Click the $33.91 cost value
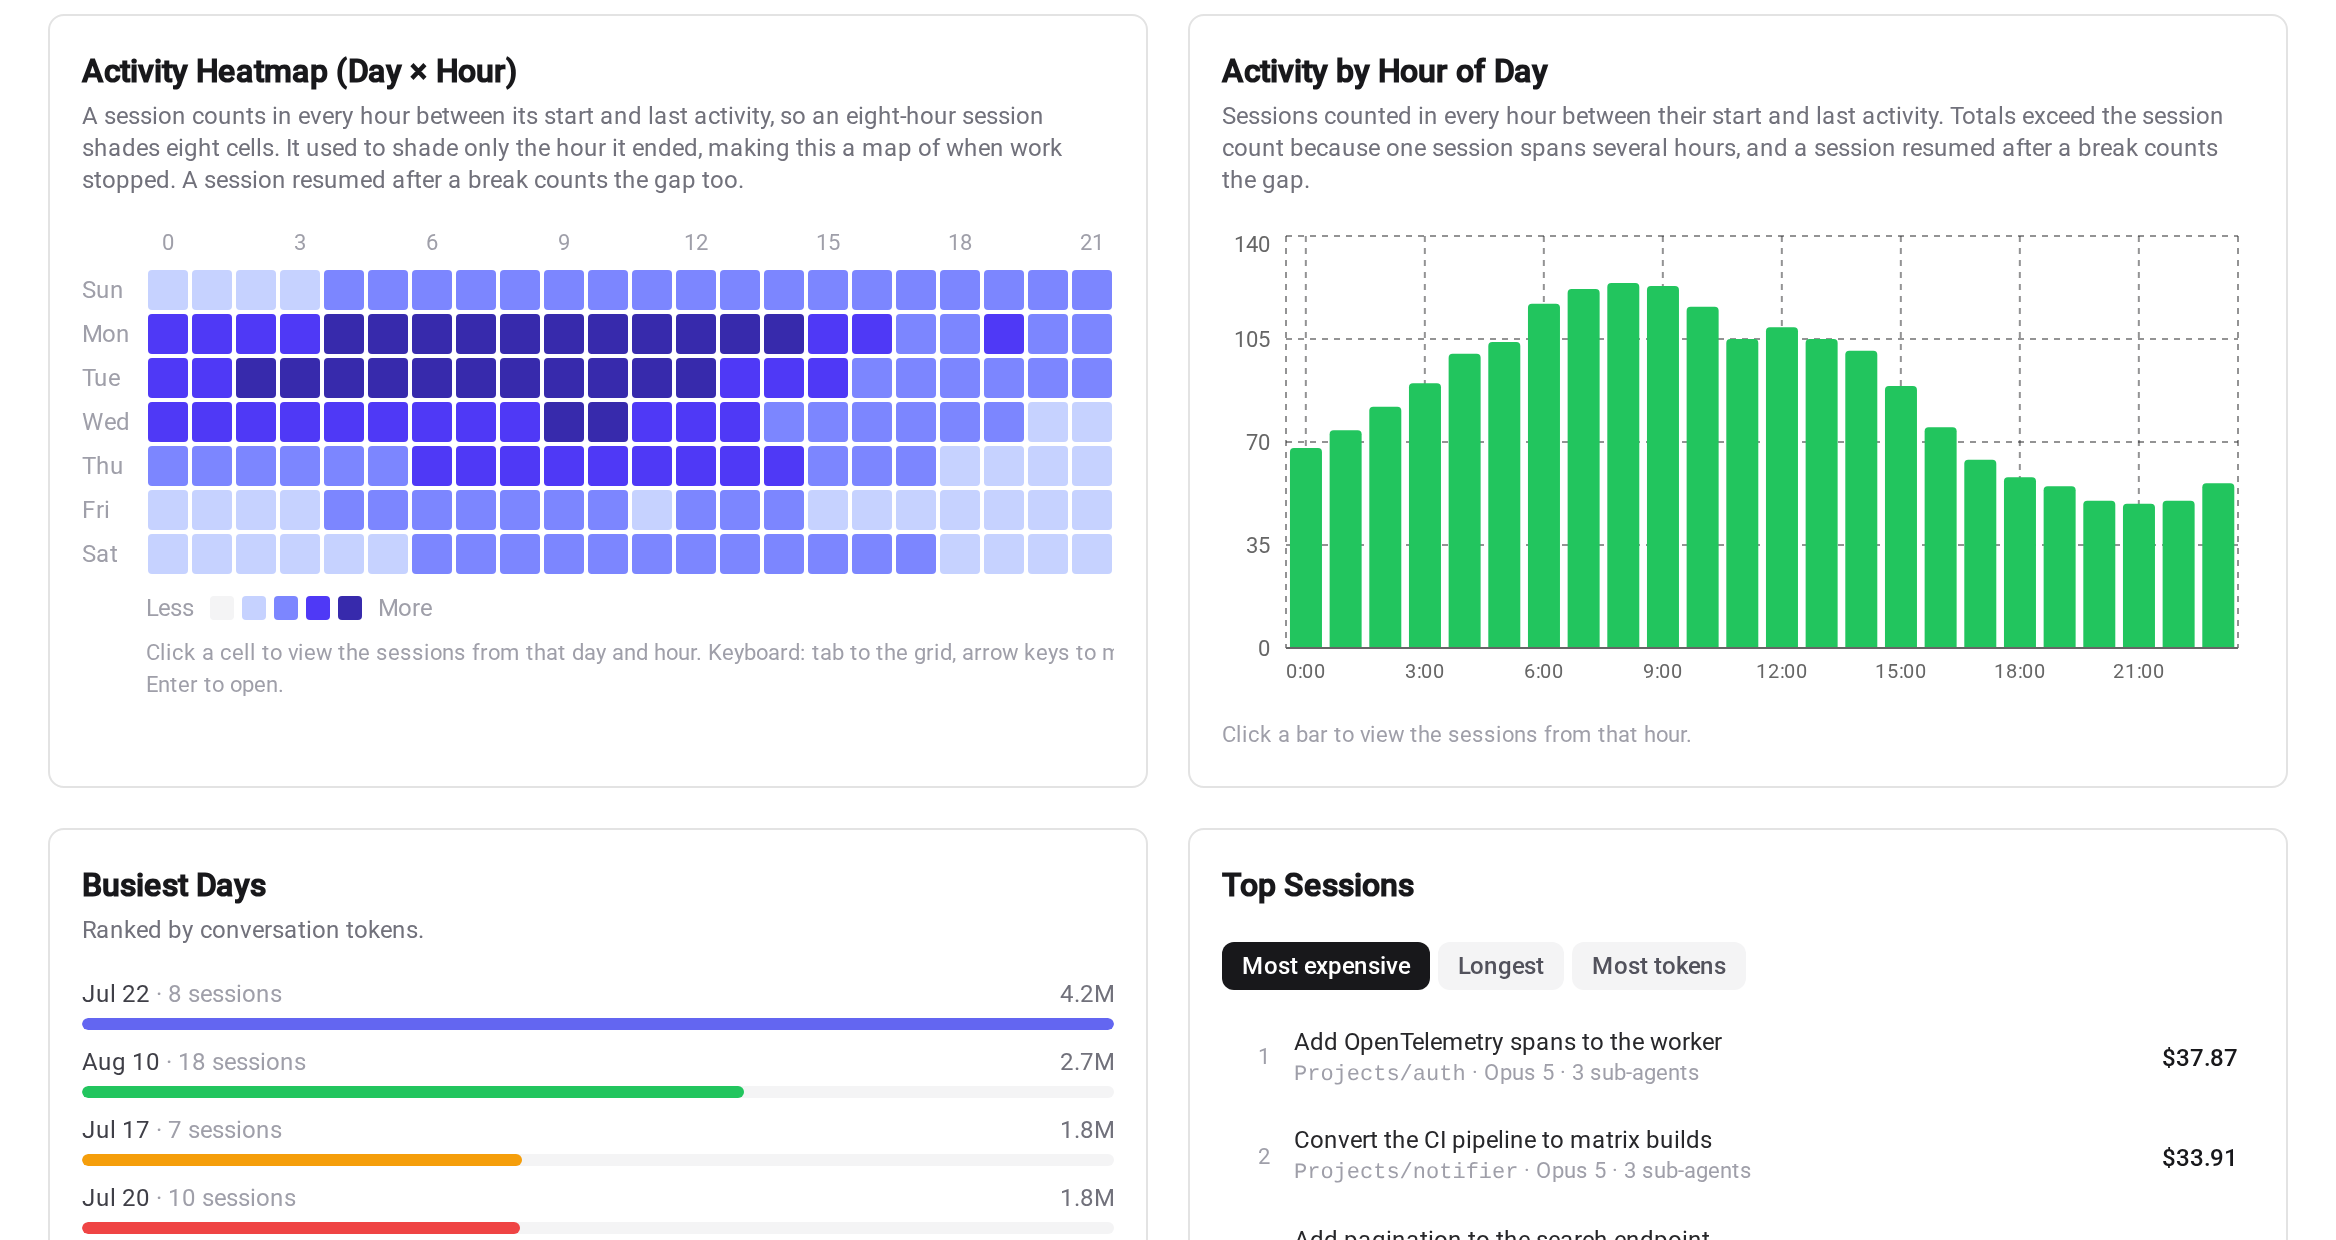 tap(2199, 1158)
